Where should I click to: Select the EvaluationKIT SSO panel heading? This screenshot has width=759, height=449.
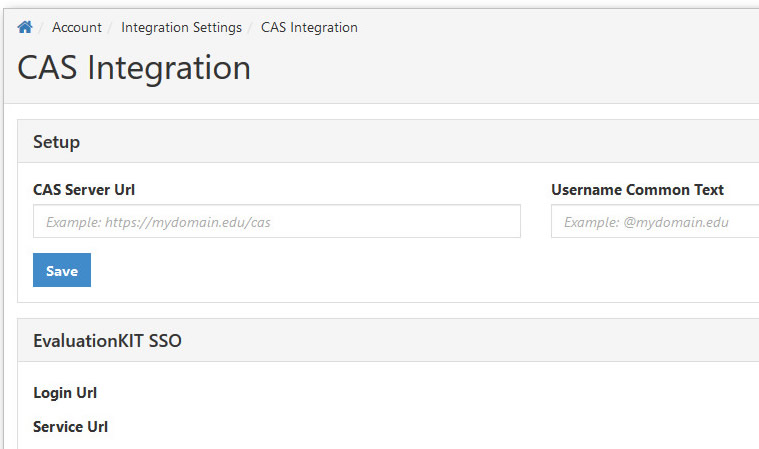(x=107, y=341)
